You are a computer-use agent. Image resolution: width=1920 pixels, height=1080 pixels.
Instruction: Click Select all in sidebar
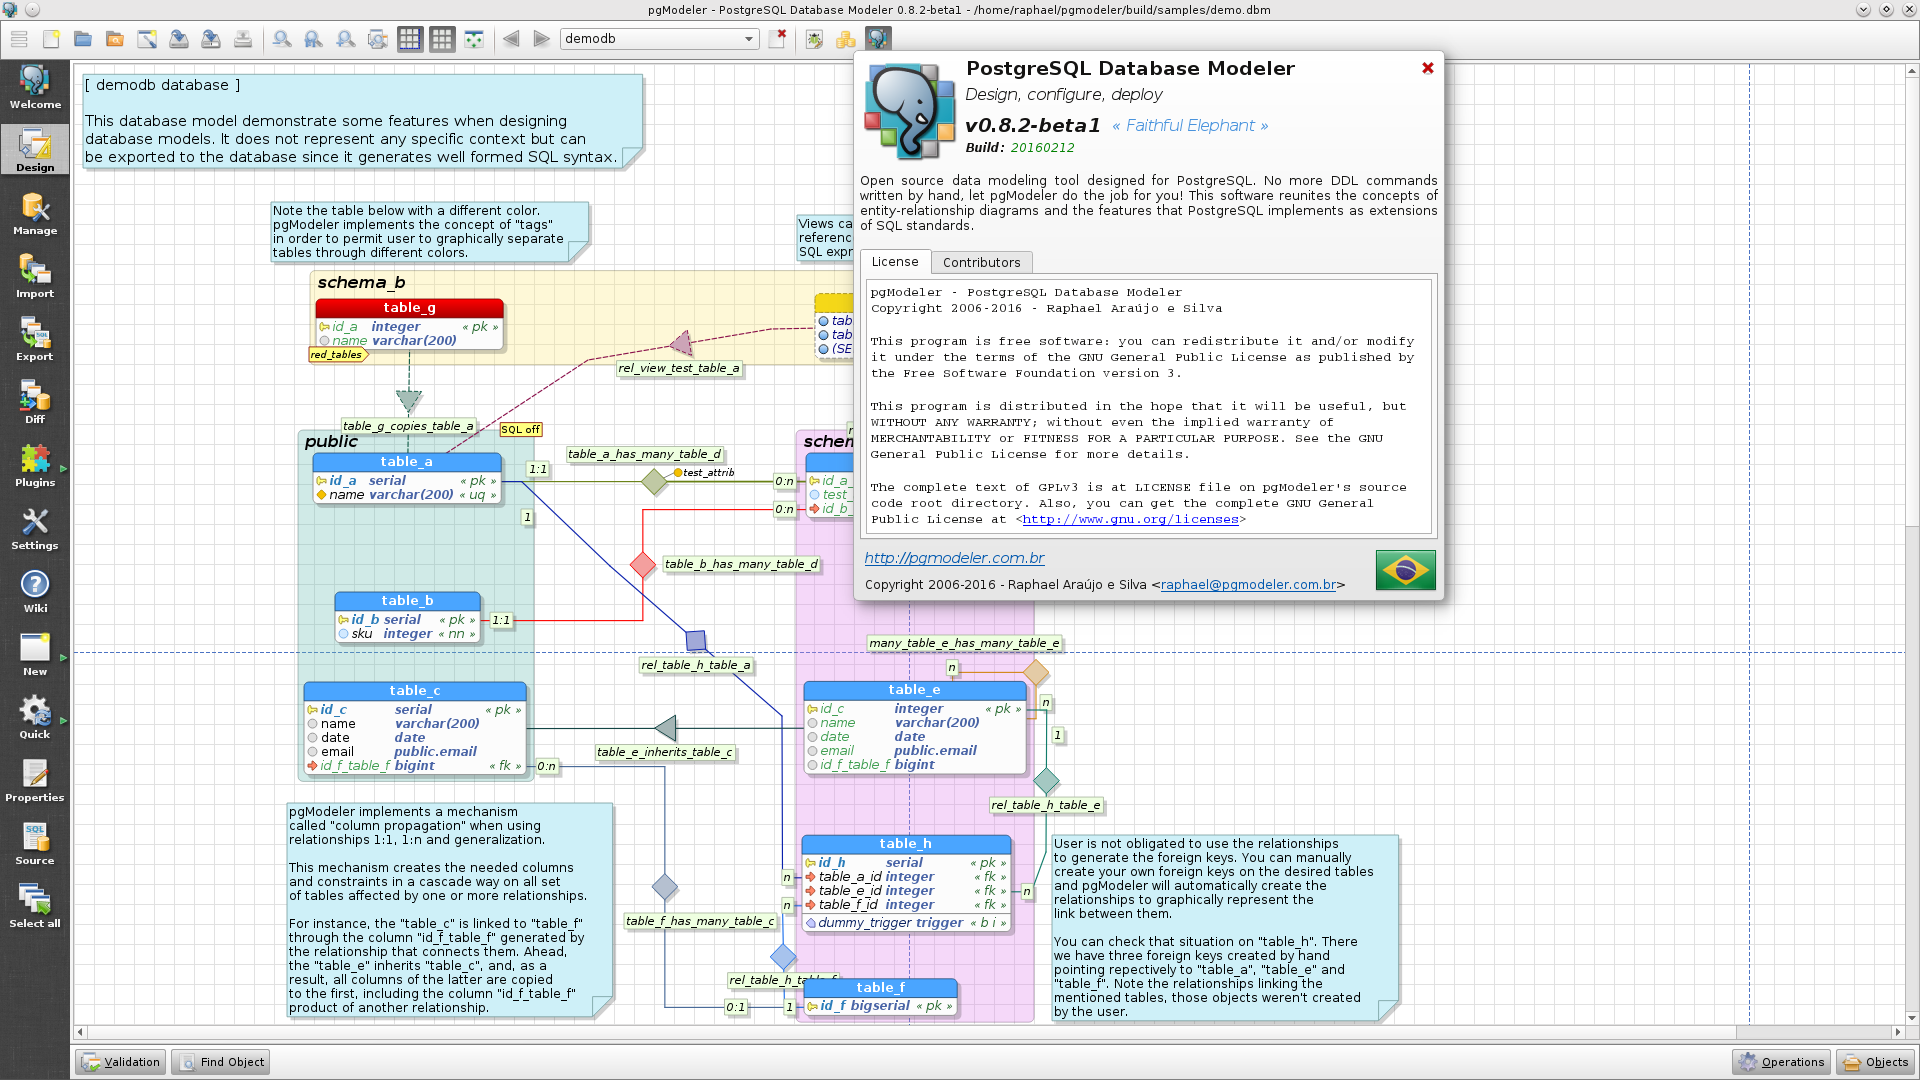point(35,906)
